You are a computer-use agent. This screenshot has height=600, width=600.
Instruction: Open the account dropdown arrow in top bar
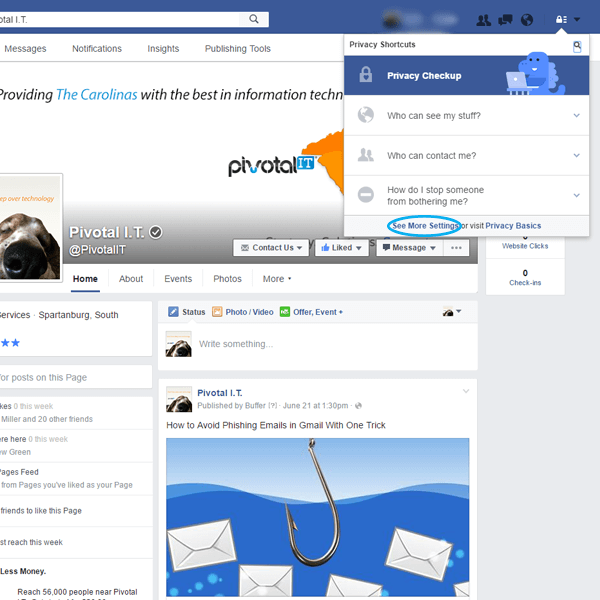[577, 19]
